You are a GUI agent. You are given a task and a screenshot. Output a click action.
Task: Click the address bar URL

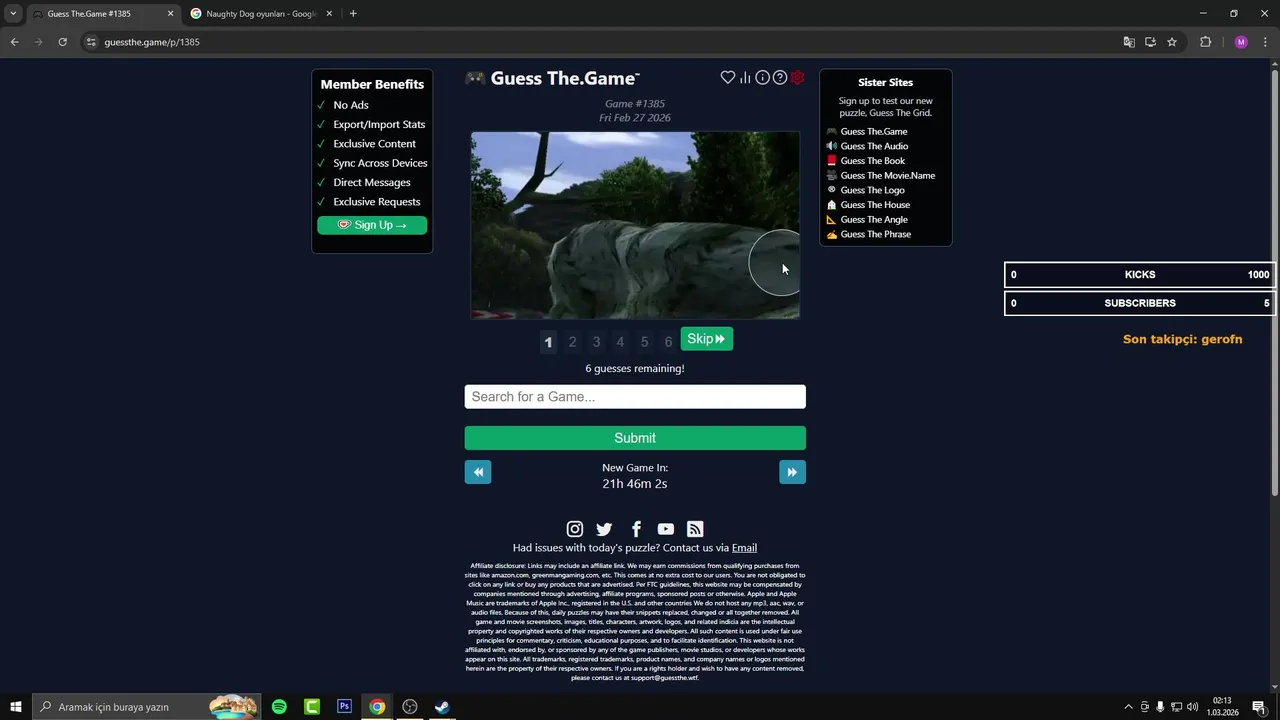(x=152, y=42)
